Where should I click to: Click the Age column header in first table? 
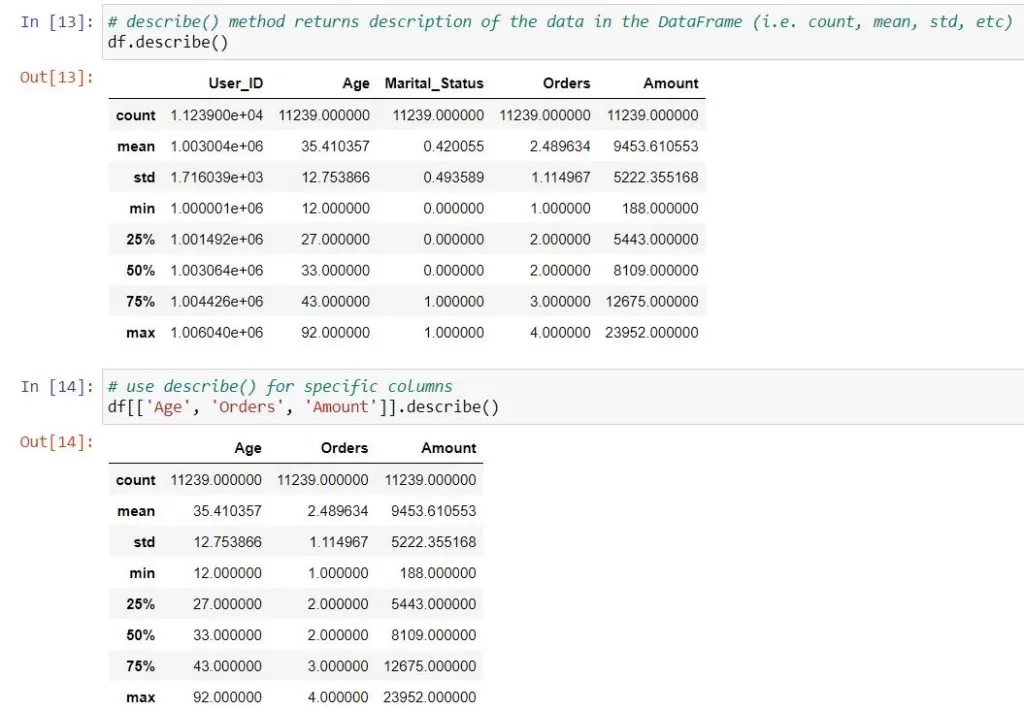pos(356,84)
